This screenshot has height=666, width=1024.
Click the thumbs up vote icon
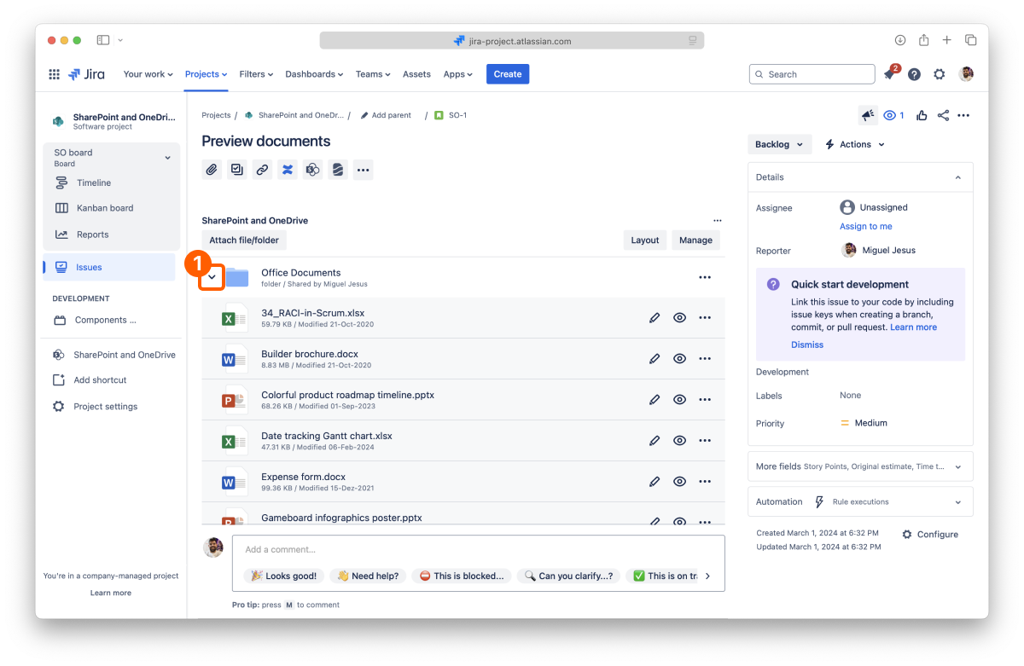point(921,116)
